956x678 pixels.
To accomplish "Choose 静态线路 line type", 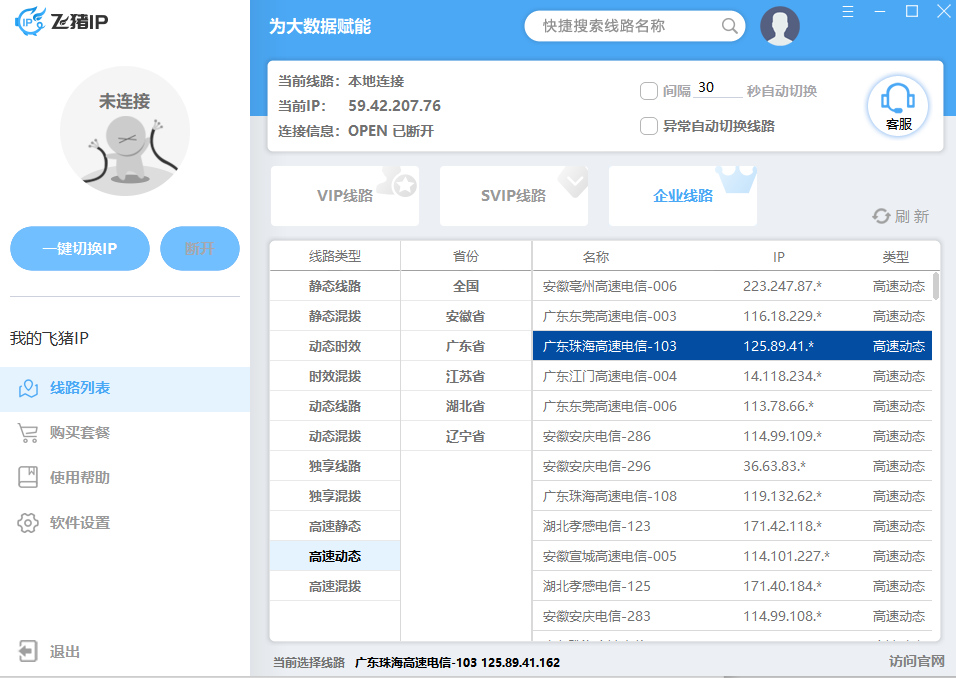I will point(334,286).
